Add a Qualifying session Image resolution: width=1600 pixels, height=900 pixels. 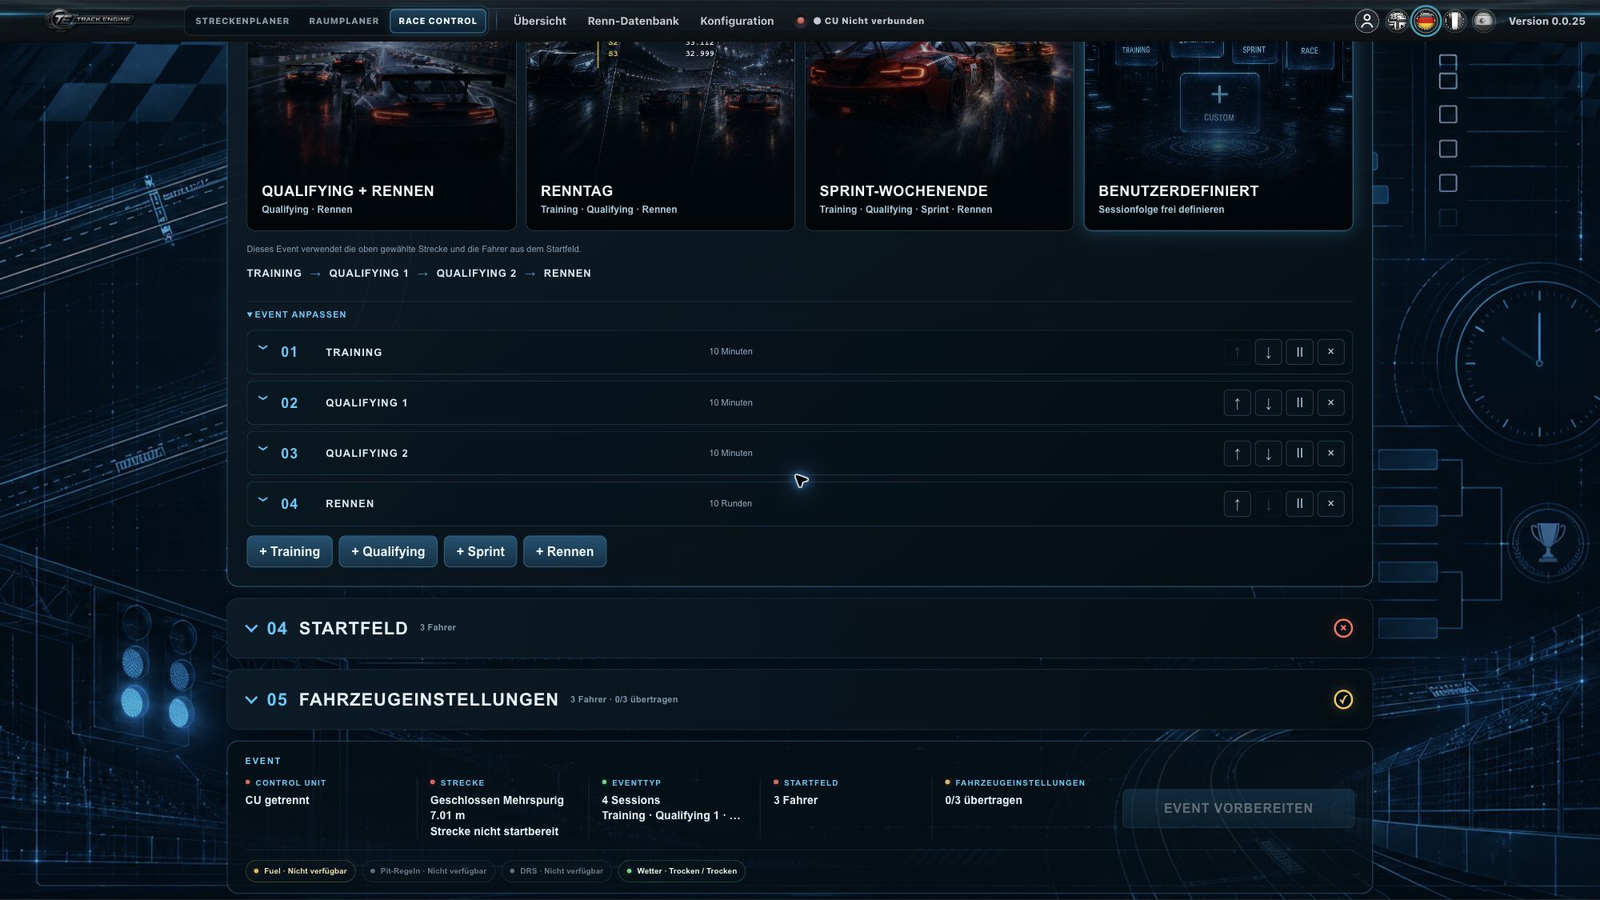pyautogui.click(x=388, y=551)
